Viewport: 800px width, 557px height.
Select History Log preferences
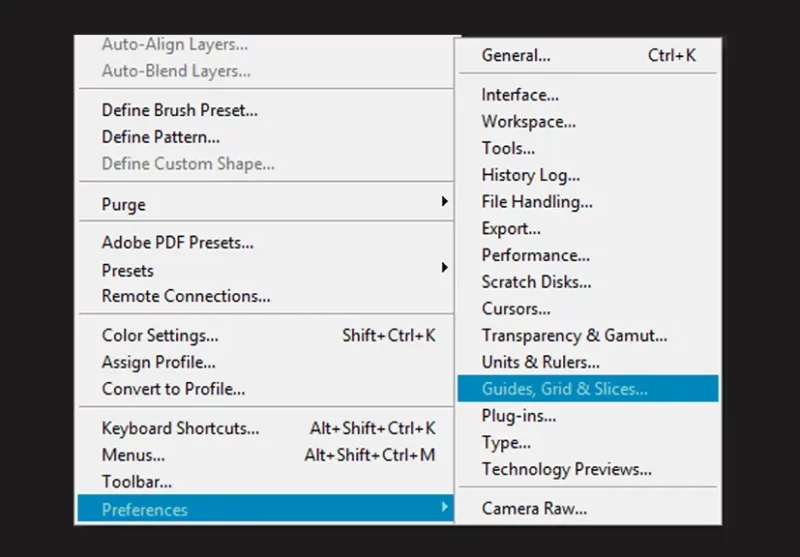pos(588,175)
